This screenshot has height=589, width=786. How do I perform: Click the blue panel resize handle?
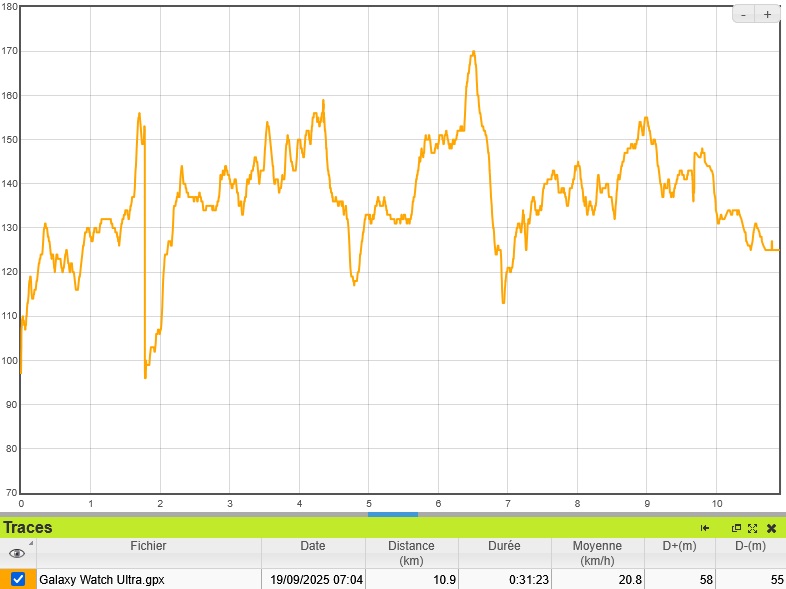pyautogui.click(x=393, y=514)
